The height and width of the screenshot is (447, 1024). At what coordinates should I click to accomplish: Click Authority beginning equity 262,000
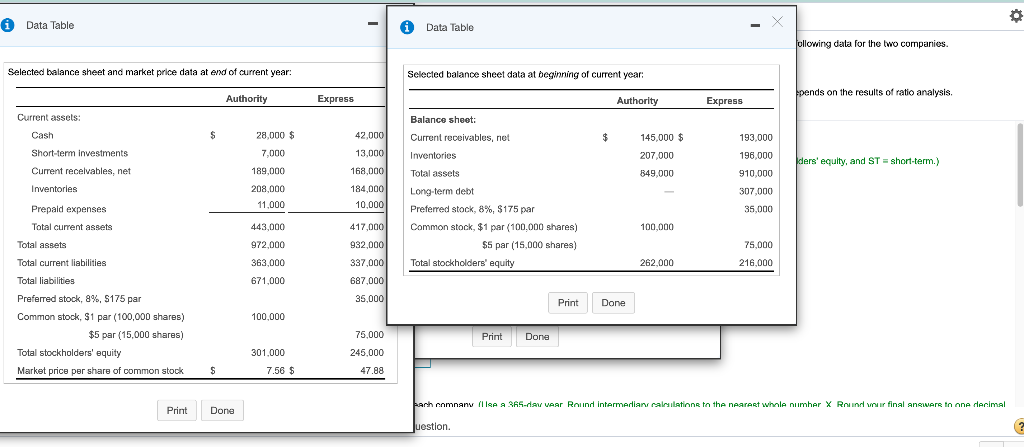click(x=656, y=263)
